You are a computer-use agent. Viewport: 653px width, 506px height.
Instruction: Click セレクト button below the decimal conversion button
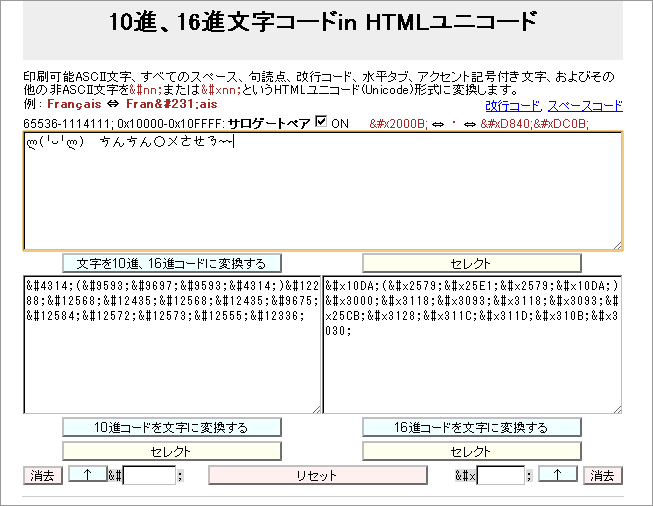(172, 451)
